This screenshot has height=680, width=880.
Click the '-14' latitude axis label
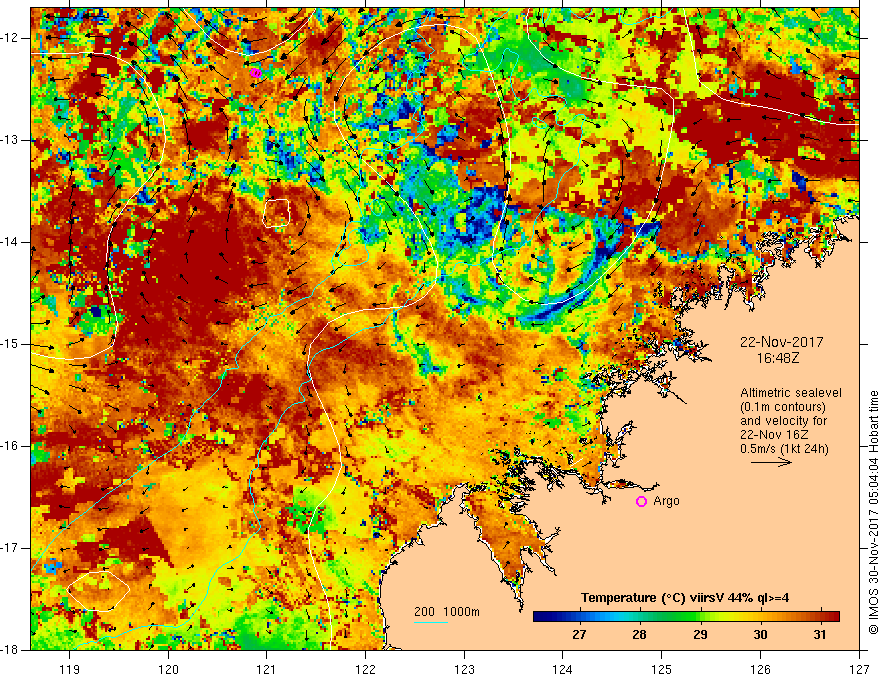(x=10, y=242)
